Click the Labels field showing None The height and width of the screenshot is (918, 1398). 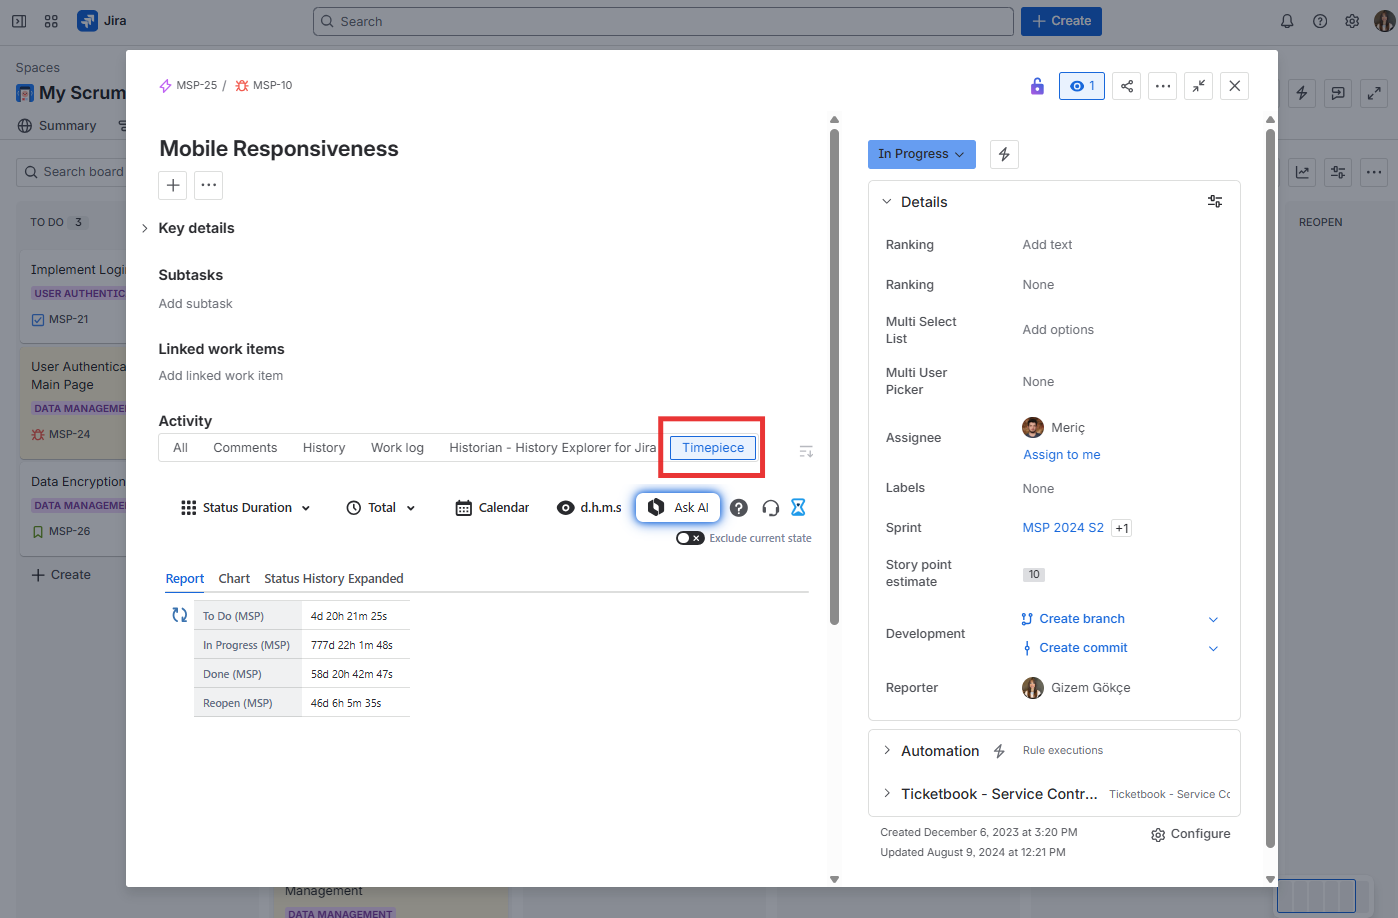click(x=1038, y=489)
